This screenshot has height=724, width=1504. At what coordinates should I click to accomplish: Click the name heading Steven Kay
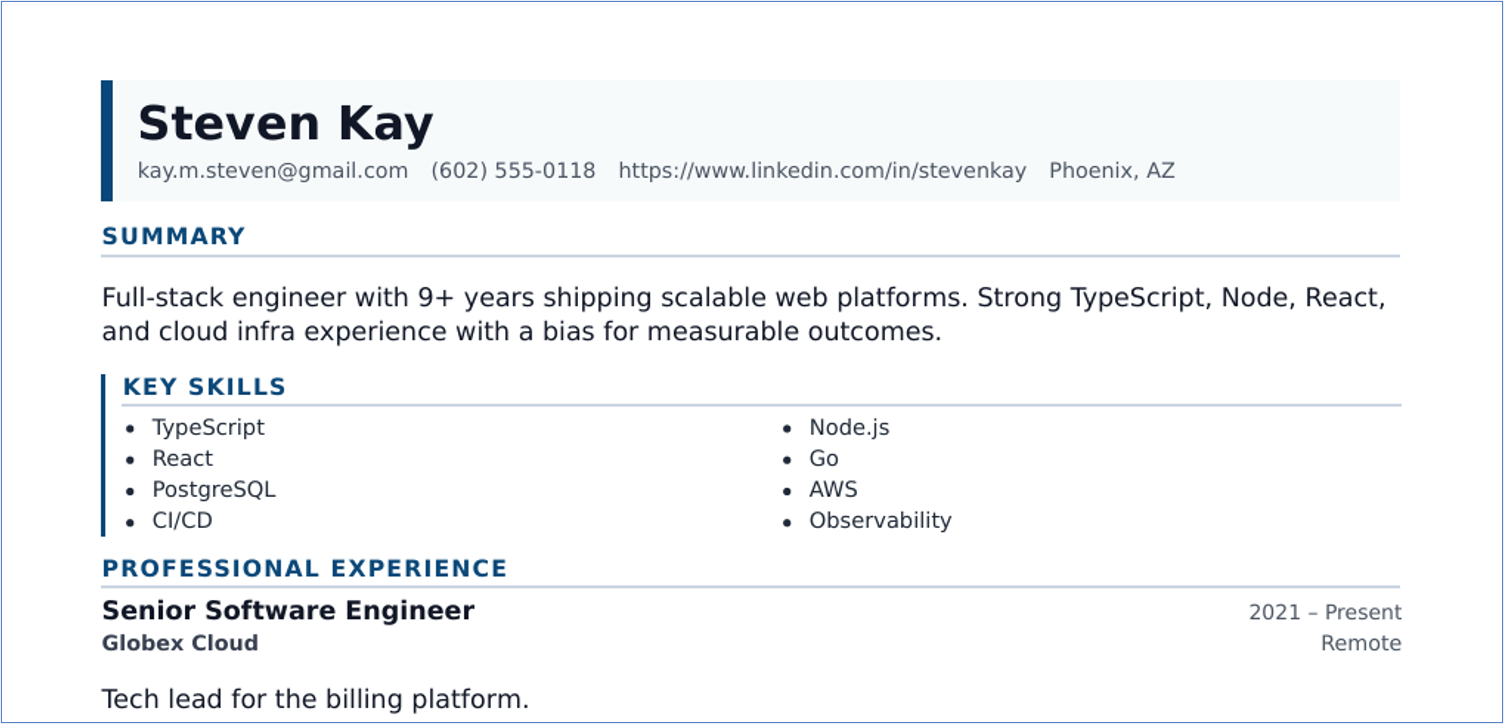(x=285, y=125)
